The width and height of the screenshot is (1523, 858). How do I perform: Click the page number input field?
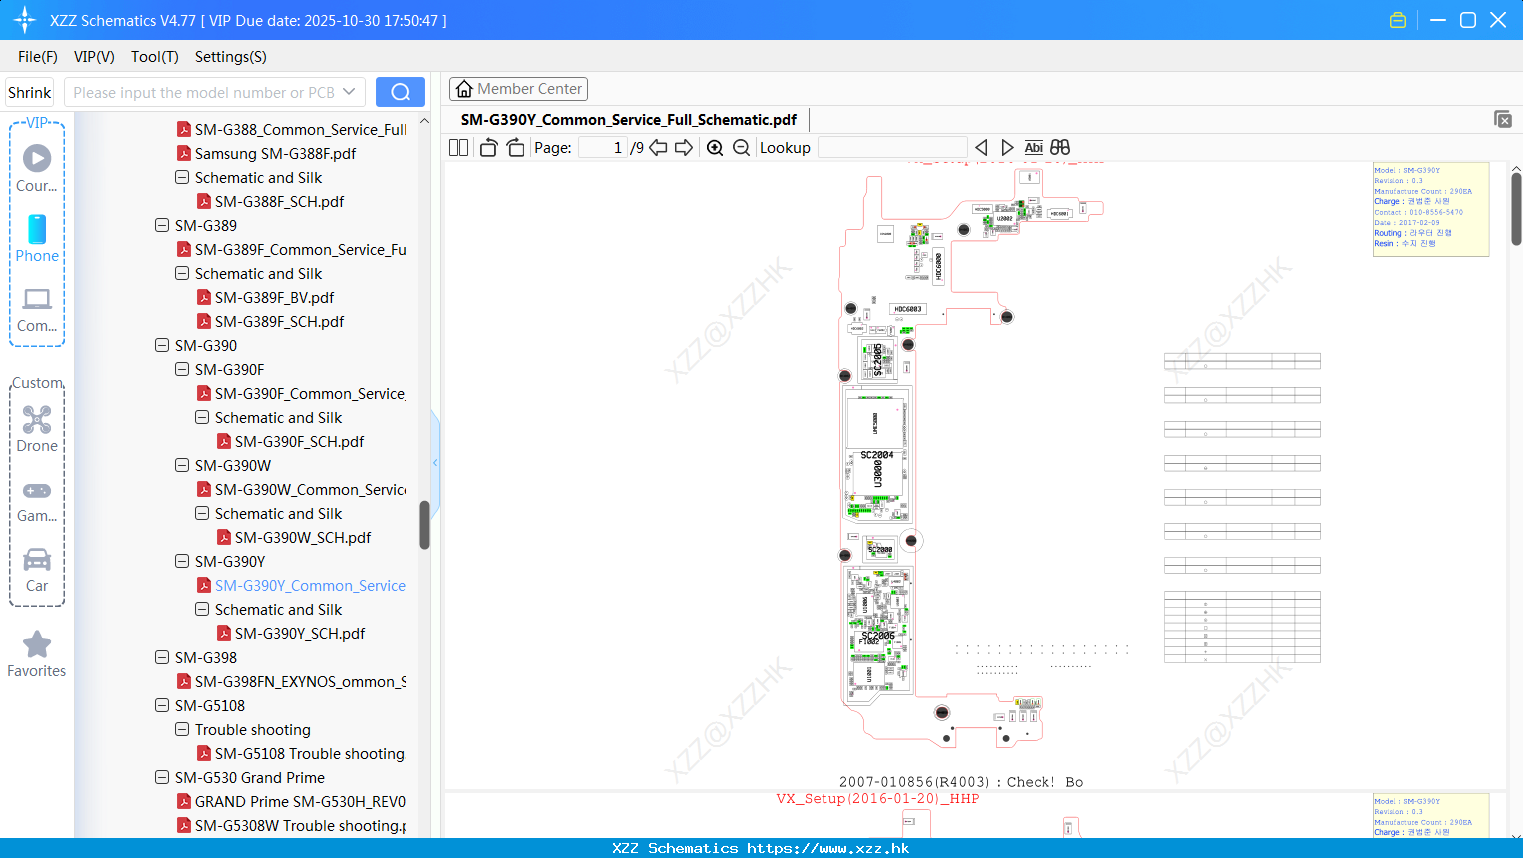coord(603,147)
